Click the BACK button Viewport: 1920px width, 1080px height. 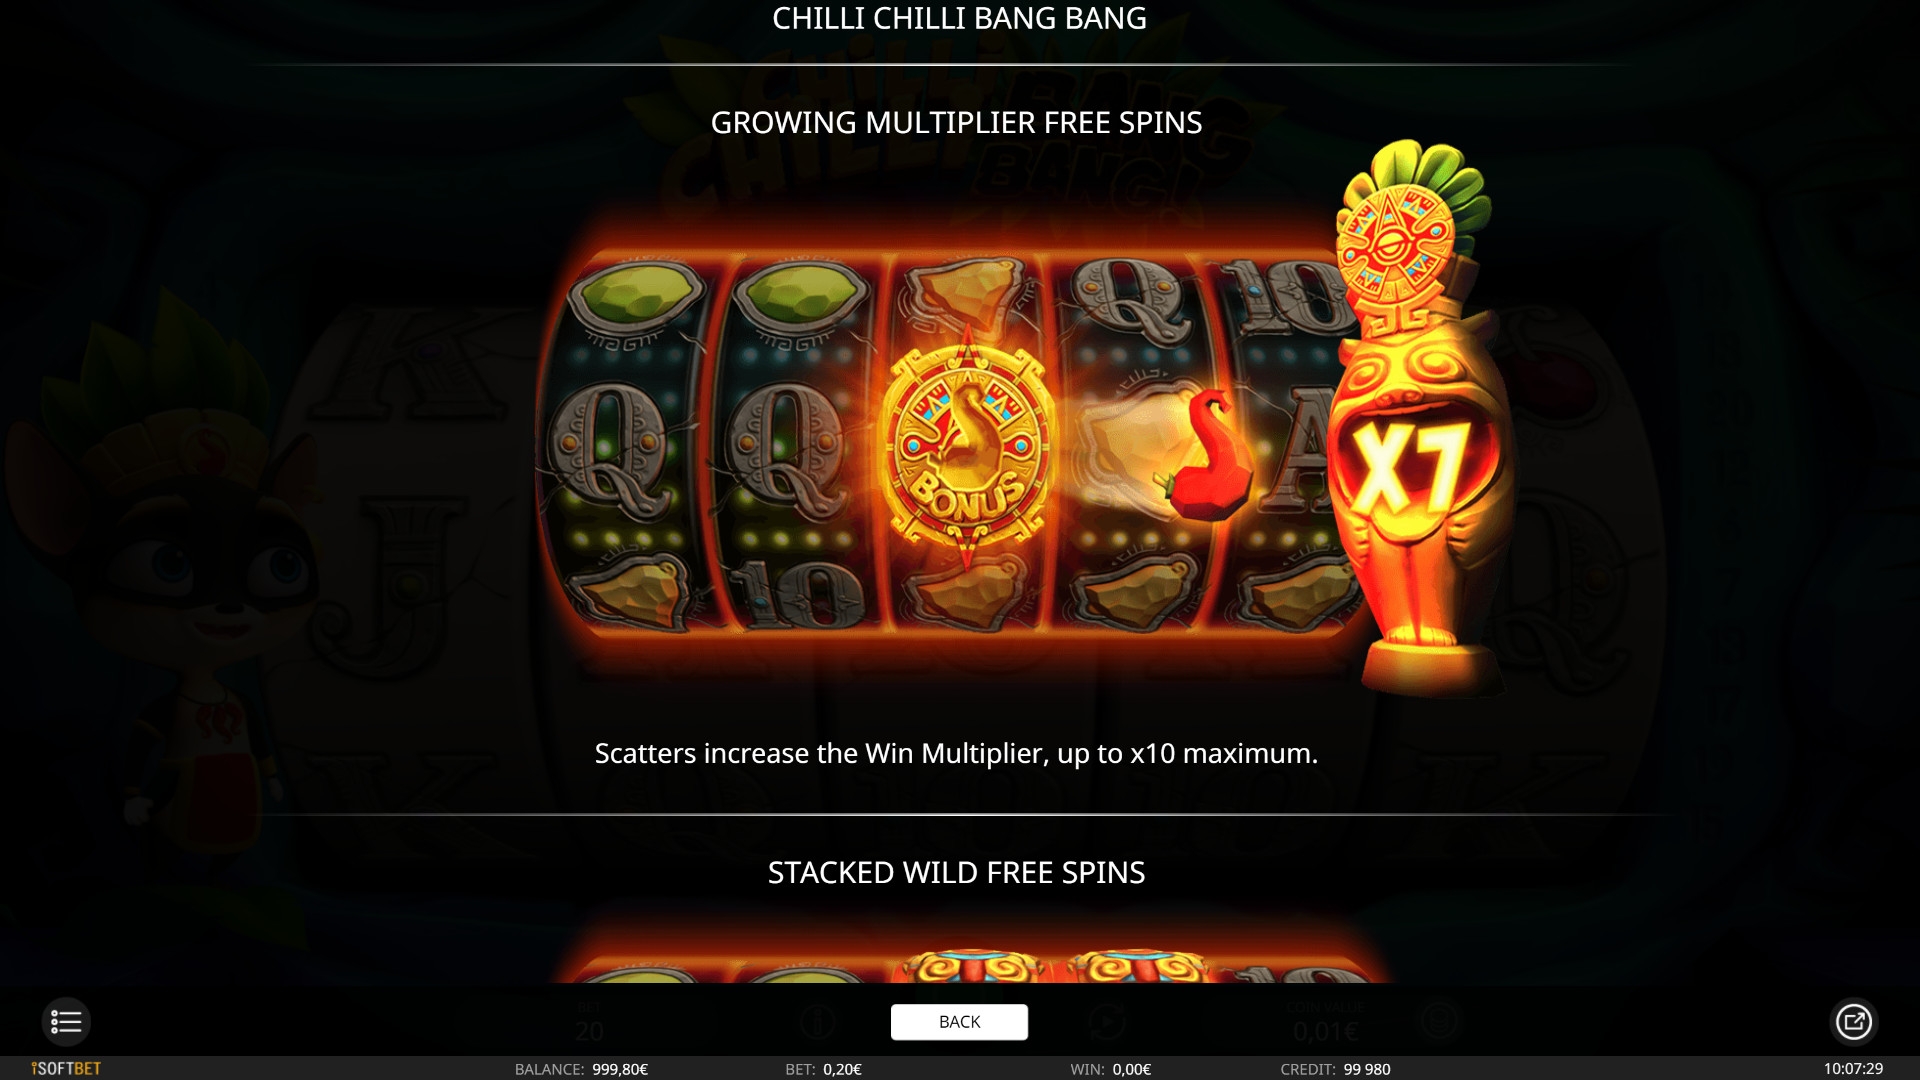click(x=959, y=1022)
